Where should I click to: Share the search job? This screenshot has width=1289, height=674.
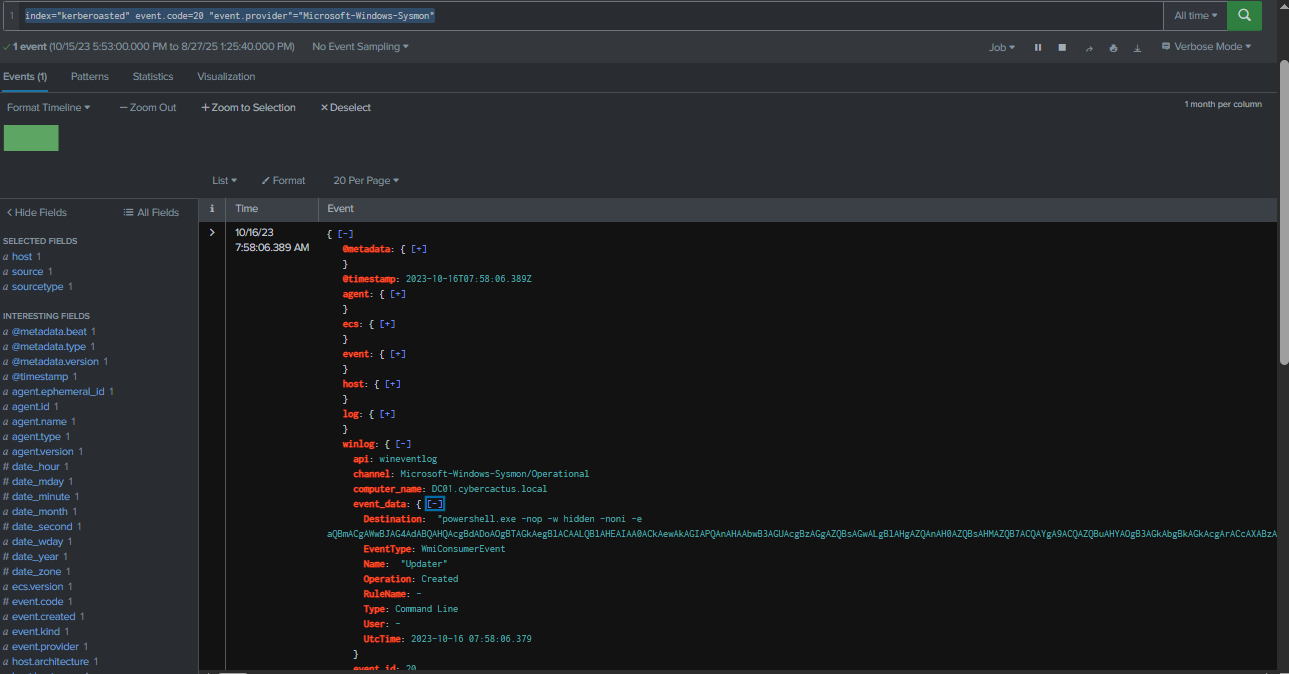click(x=1089, y=47)
